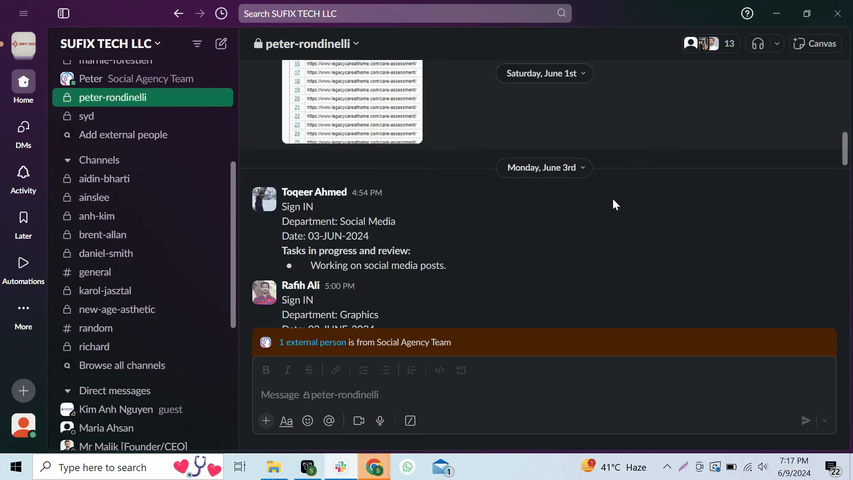The image size is (853, 480).
Task: Click the emoji smiley icon in composer
Action: coord(308,421)
